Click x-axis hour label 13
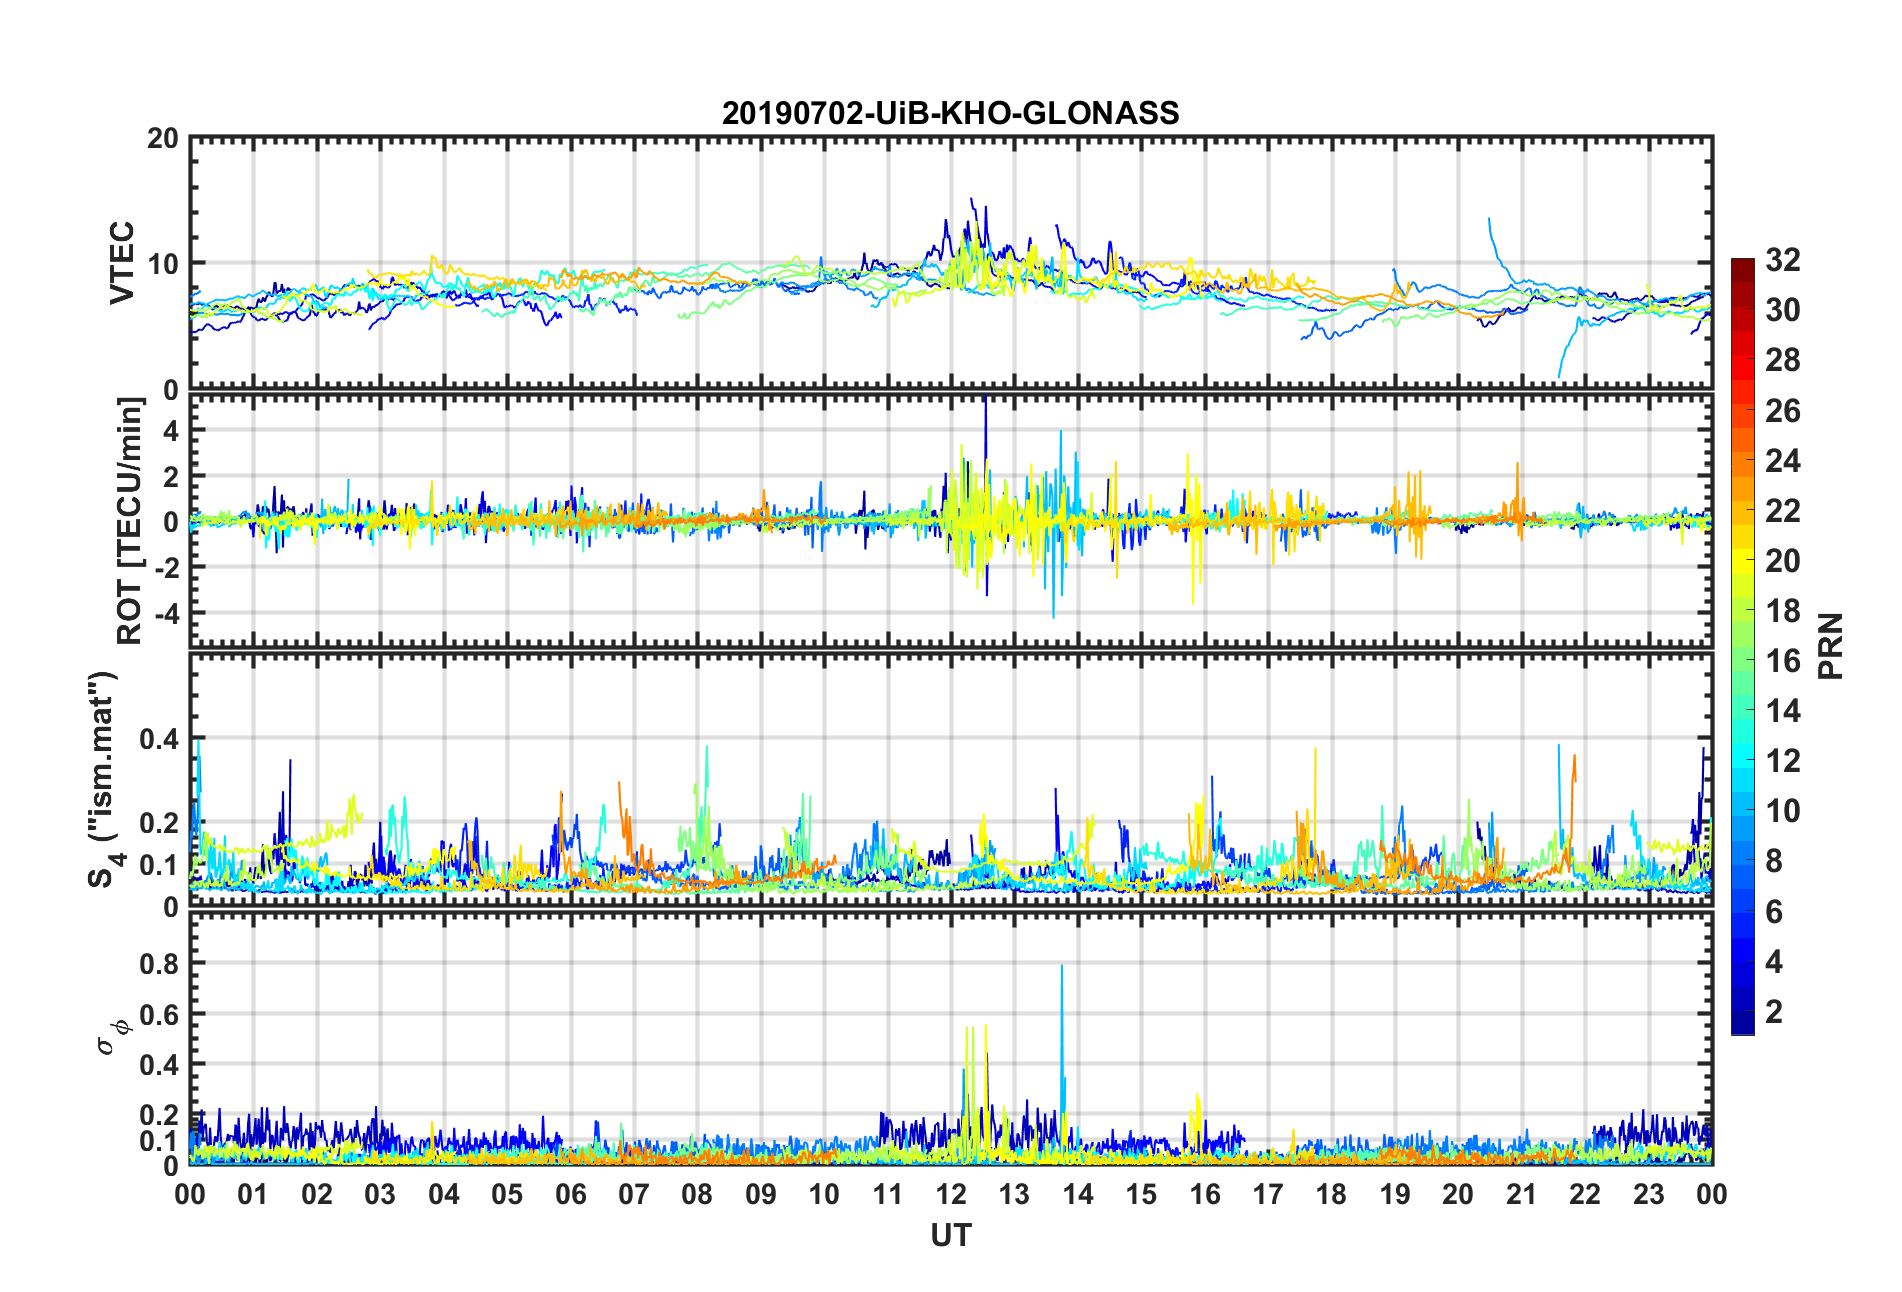The width and height of the screenshot is (1902, 1292). [1014, 1194]
